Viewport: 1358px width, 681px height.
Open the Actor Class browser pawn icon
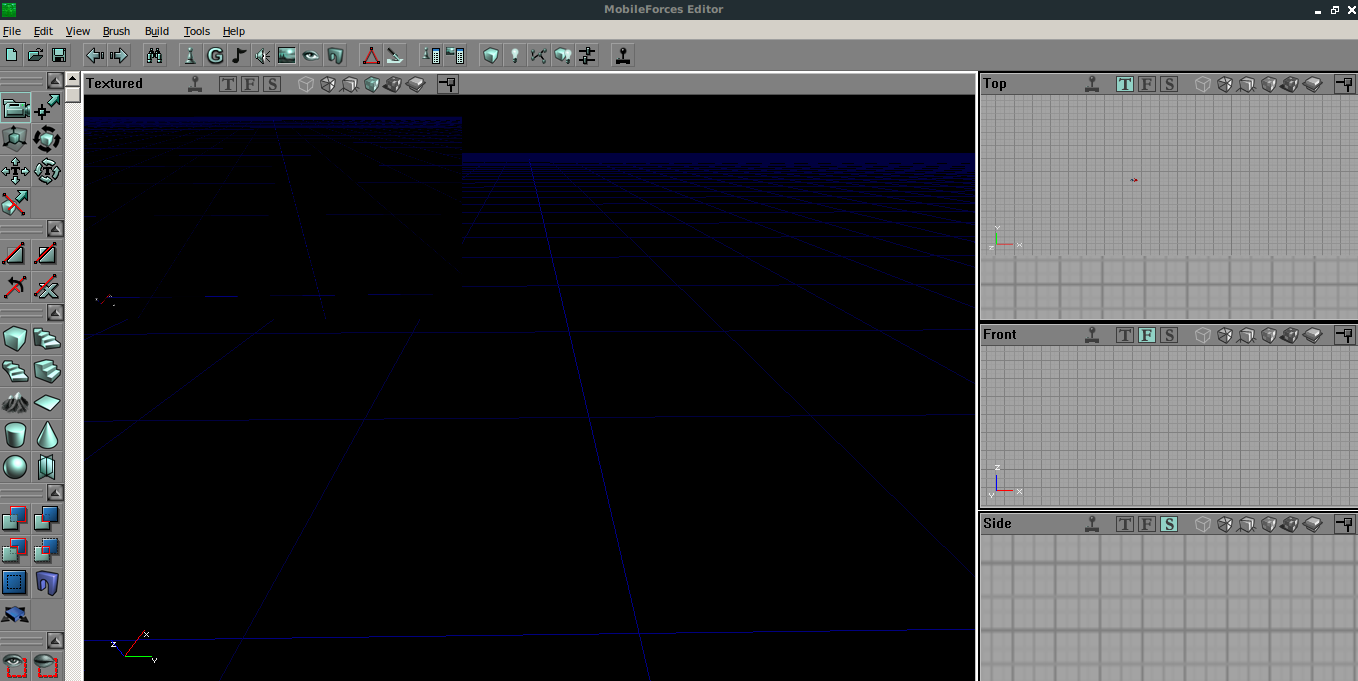click(190, 55)
